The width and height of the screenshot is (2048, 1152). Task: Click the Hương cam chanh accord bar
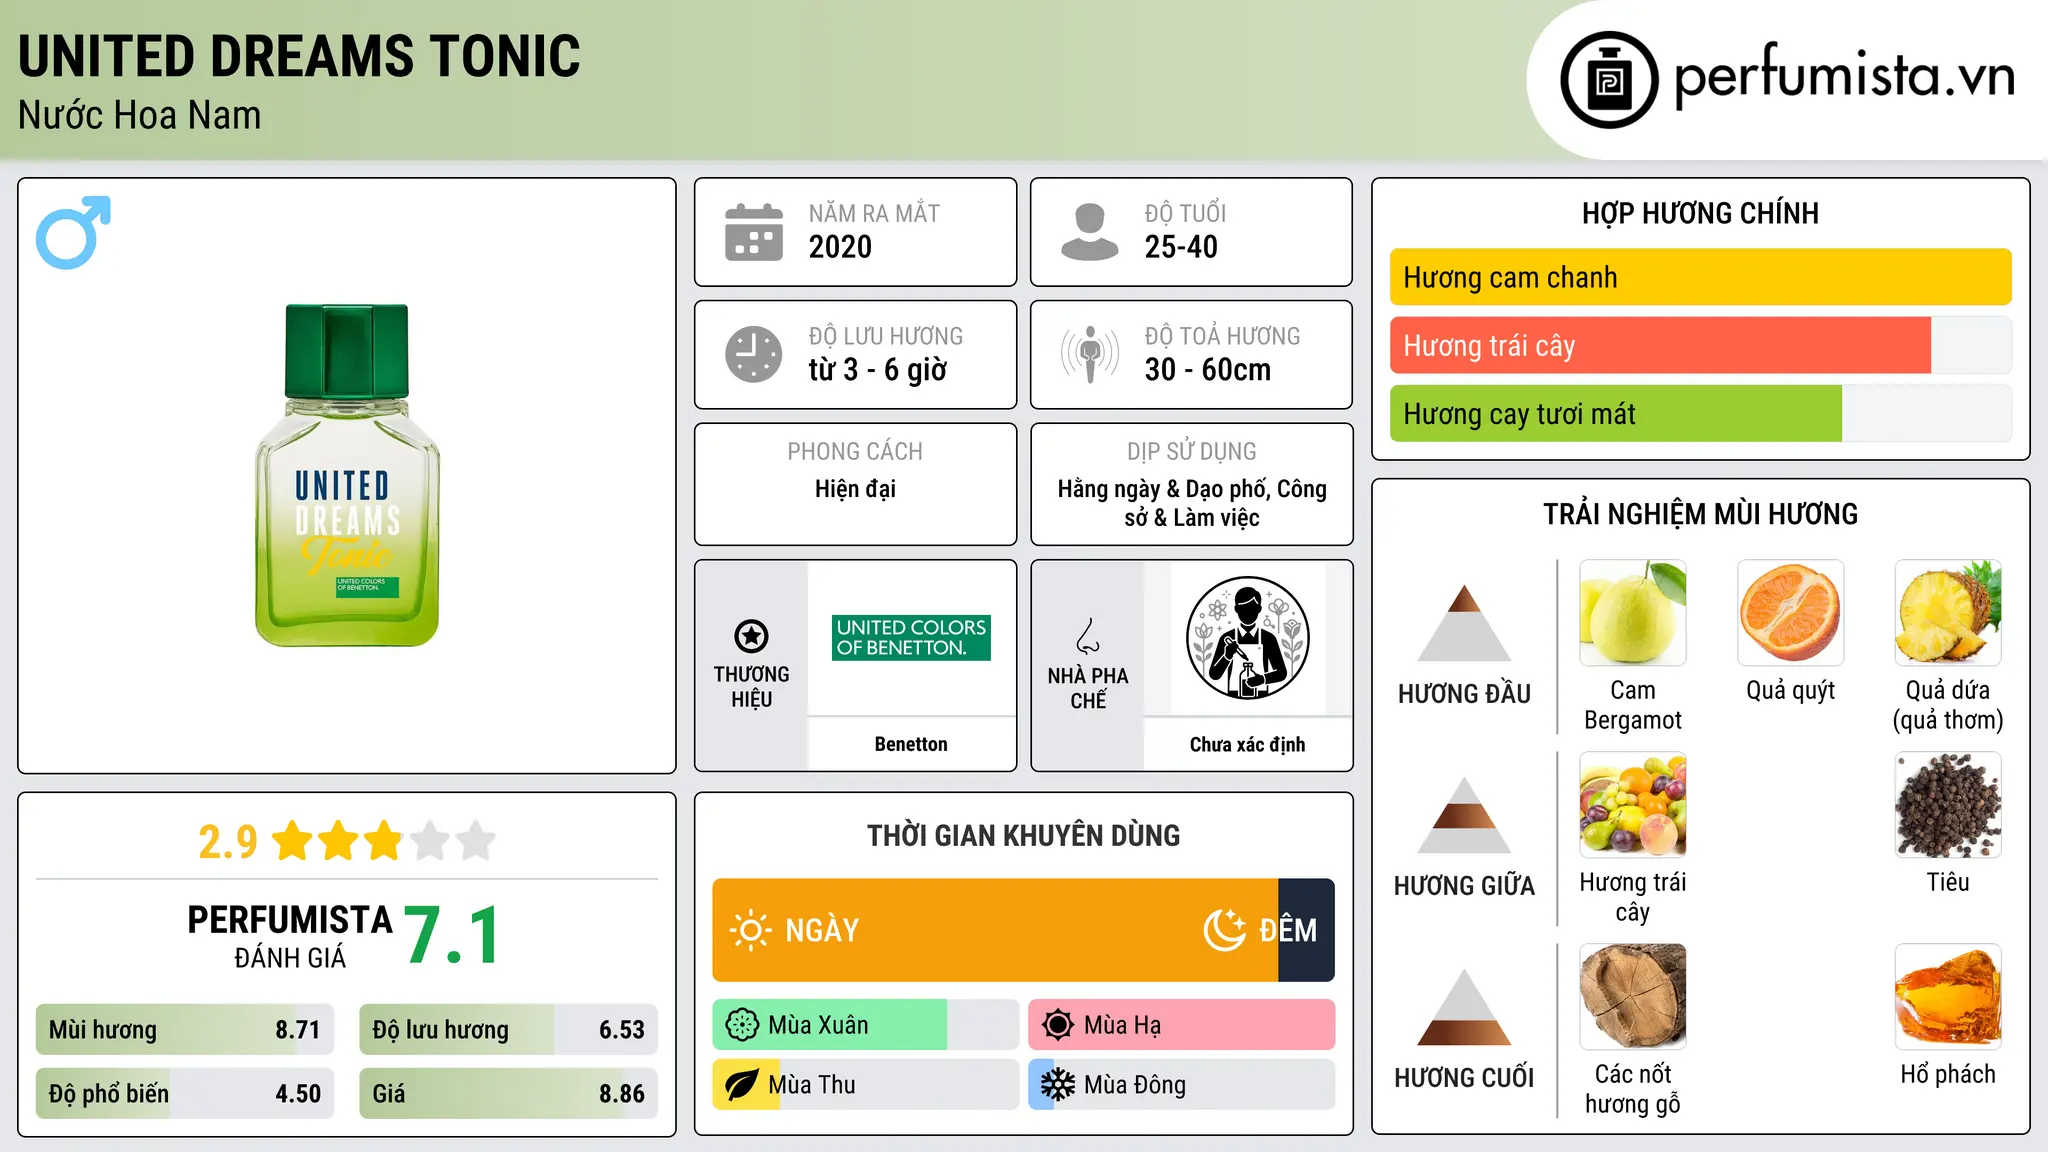pyautogui.click(x=1700, y=277)
